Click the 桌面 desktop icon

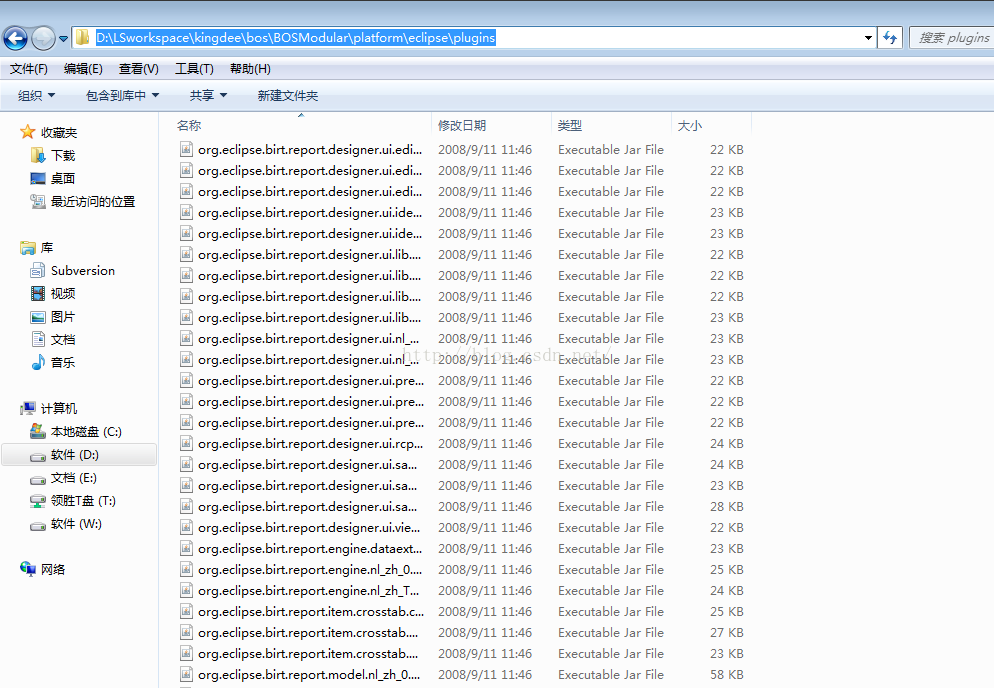[x=38, y=179]
